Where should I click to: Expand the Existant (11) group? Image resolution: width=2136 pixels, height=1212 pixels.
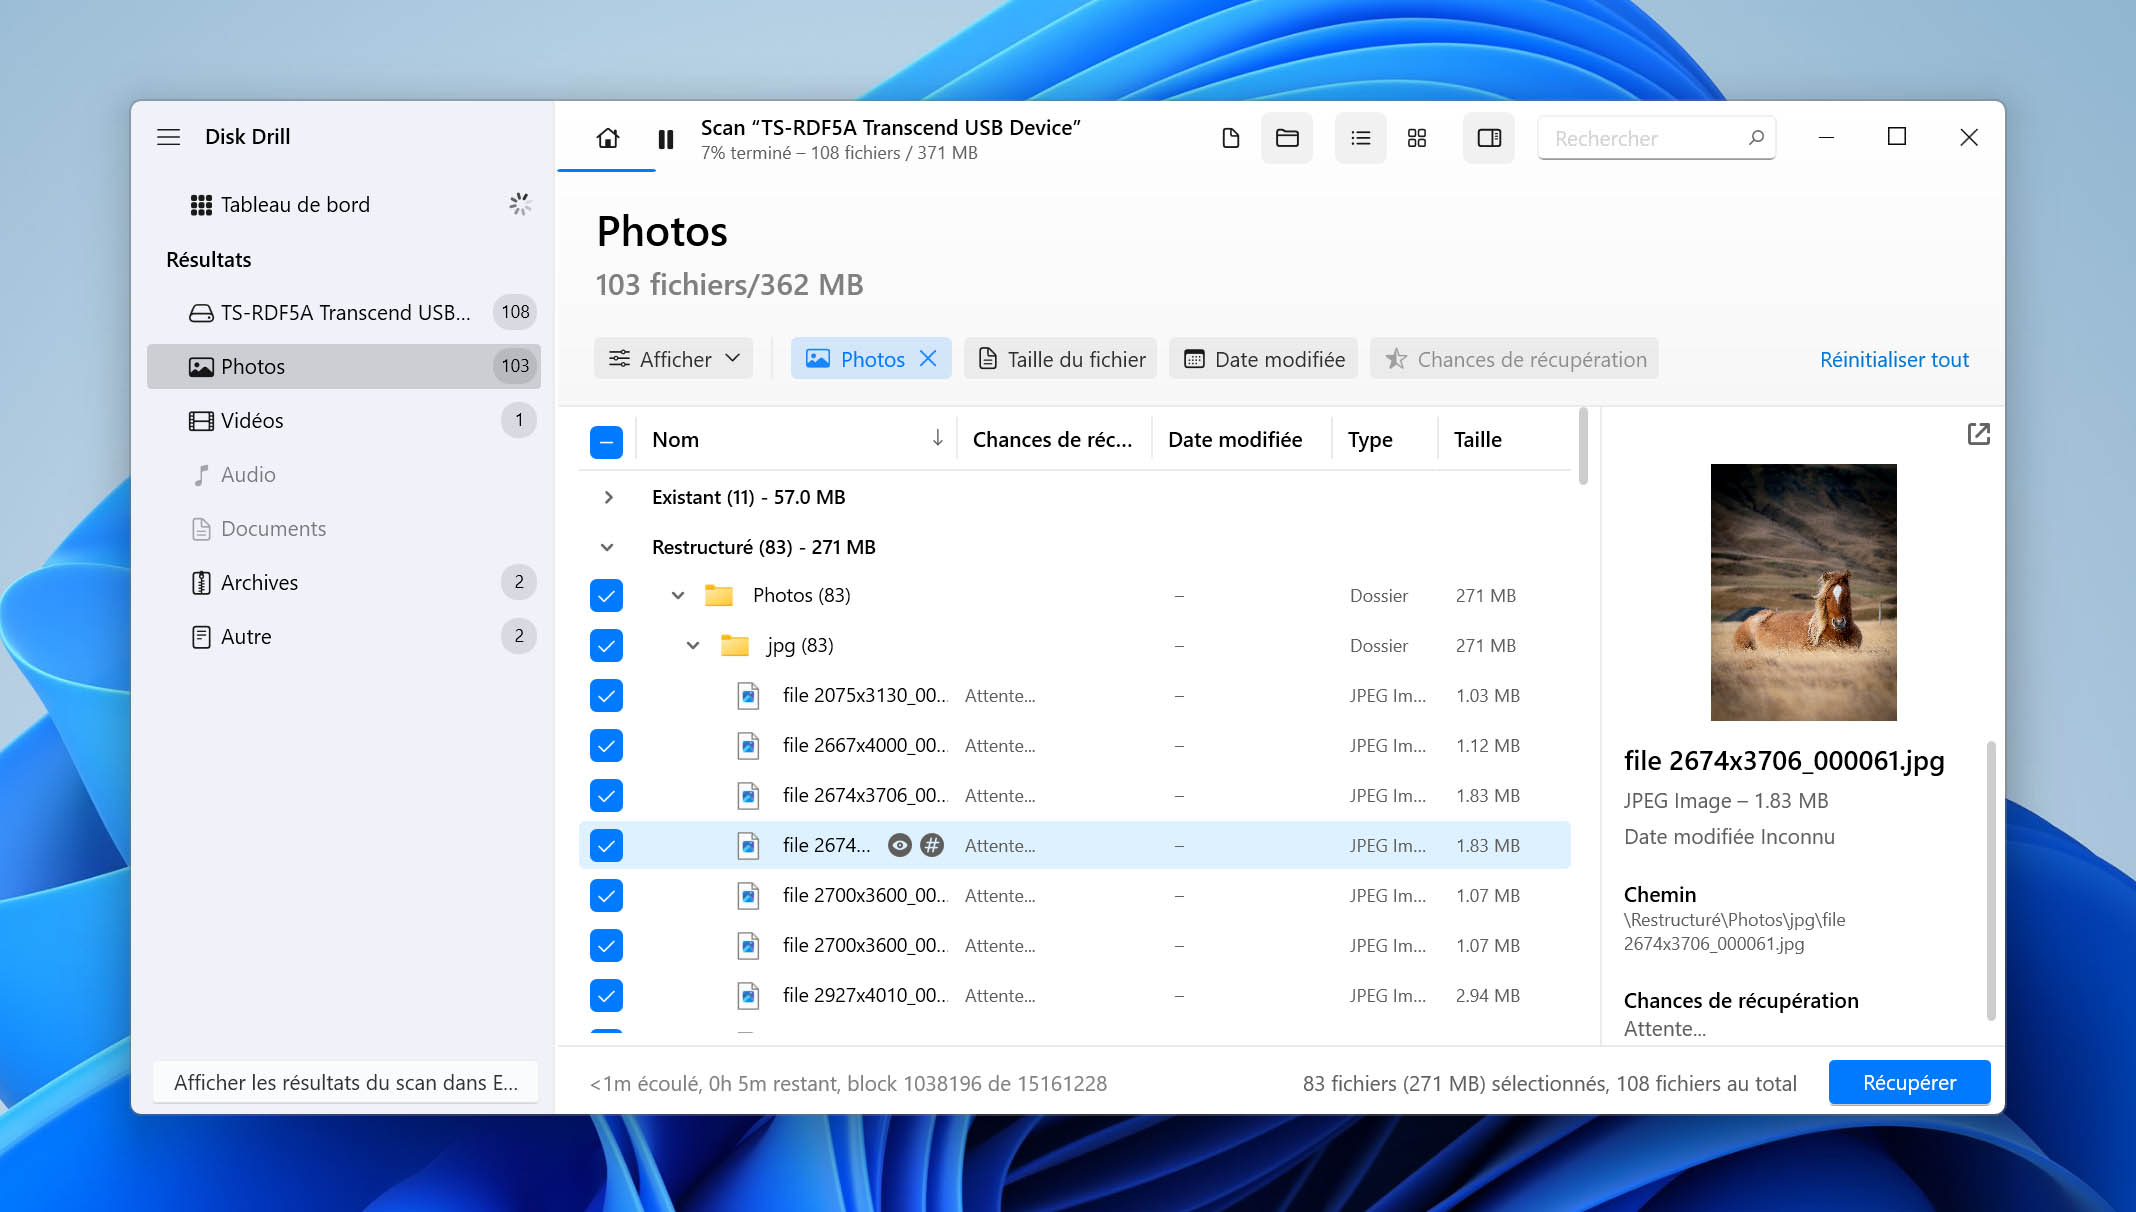[x=608, y=498]
